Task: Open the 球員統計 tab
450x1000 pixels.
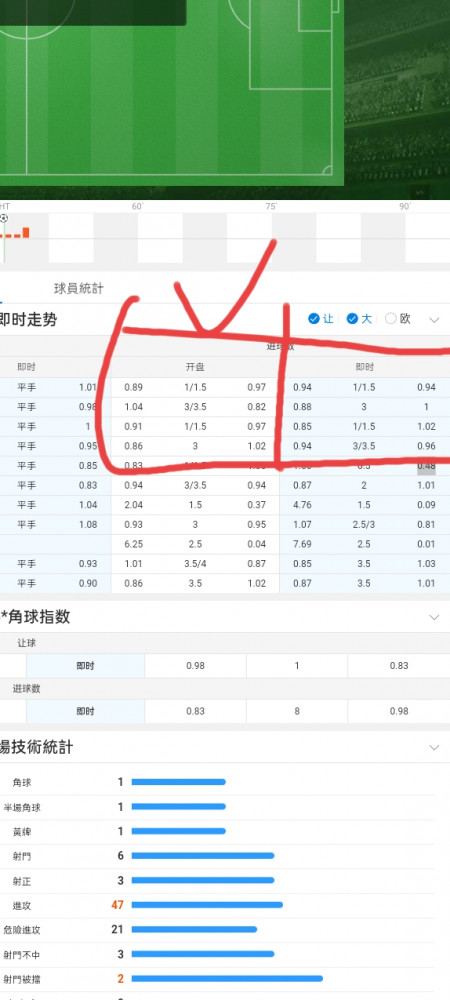Action: click(x=78, y=289)
